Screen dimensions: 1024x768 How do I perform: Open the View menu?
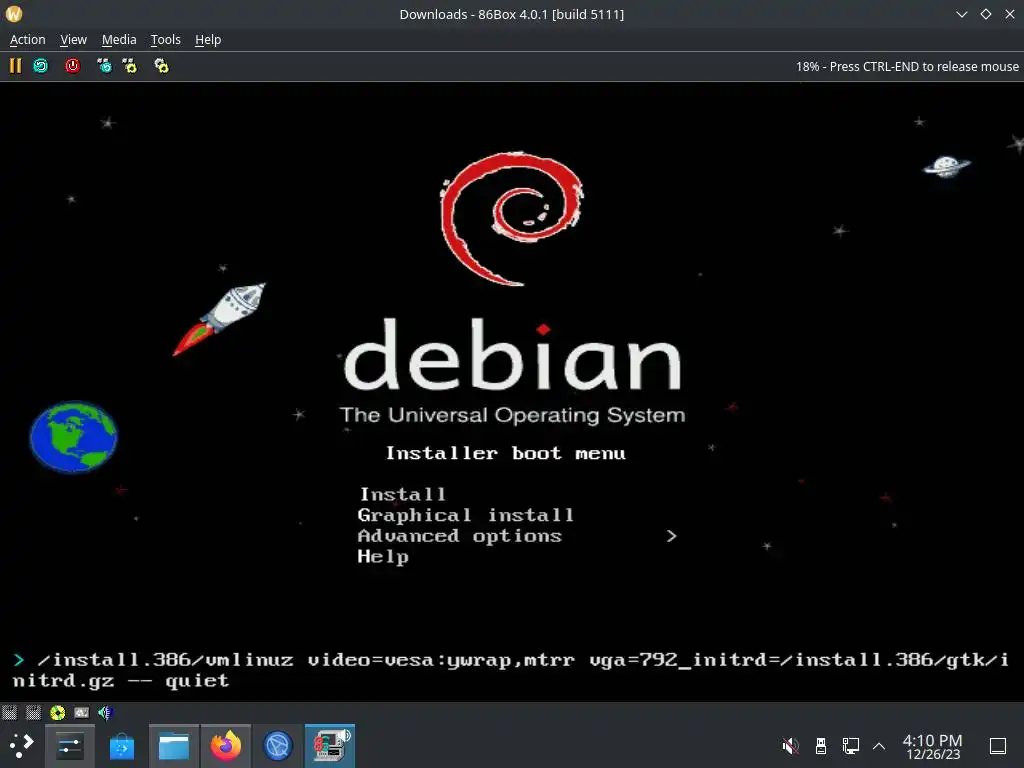(73, 40)
